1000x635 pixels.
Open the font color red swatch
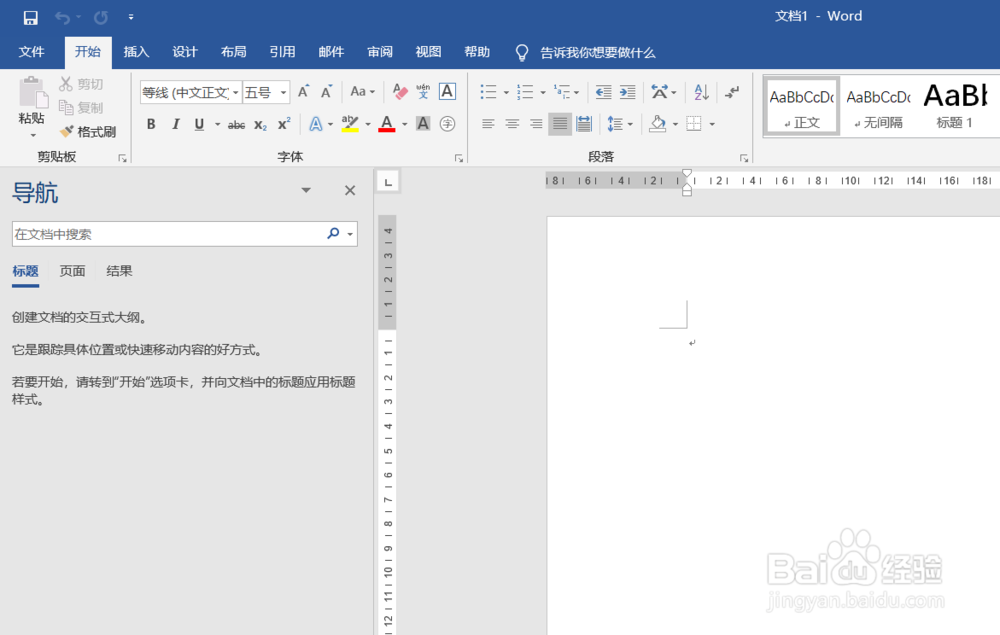pos(385,123)
